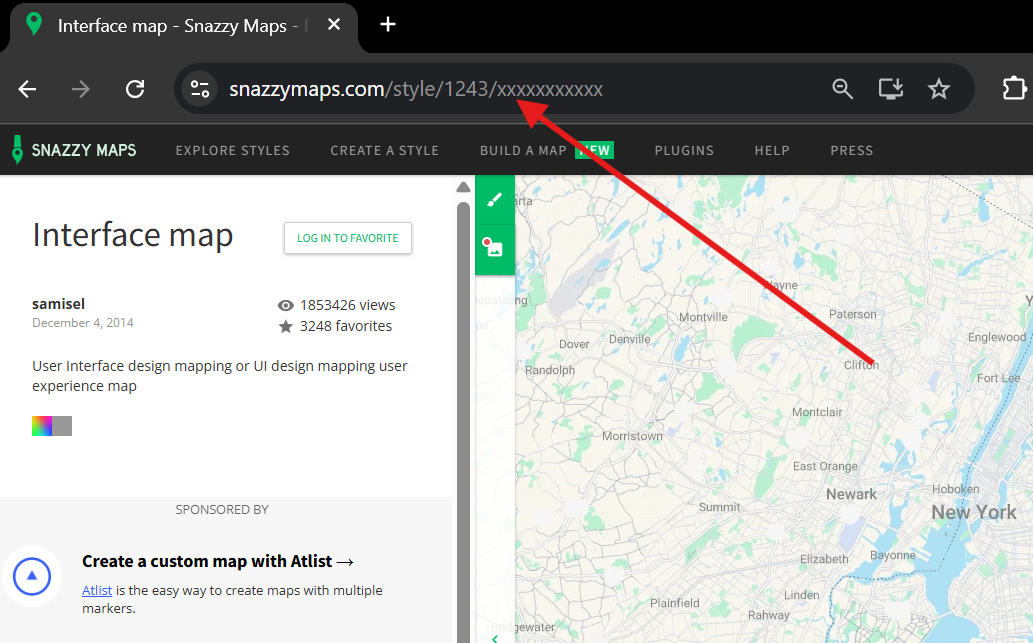Click Plainfield label on the map

point(675,603)
